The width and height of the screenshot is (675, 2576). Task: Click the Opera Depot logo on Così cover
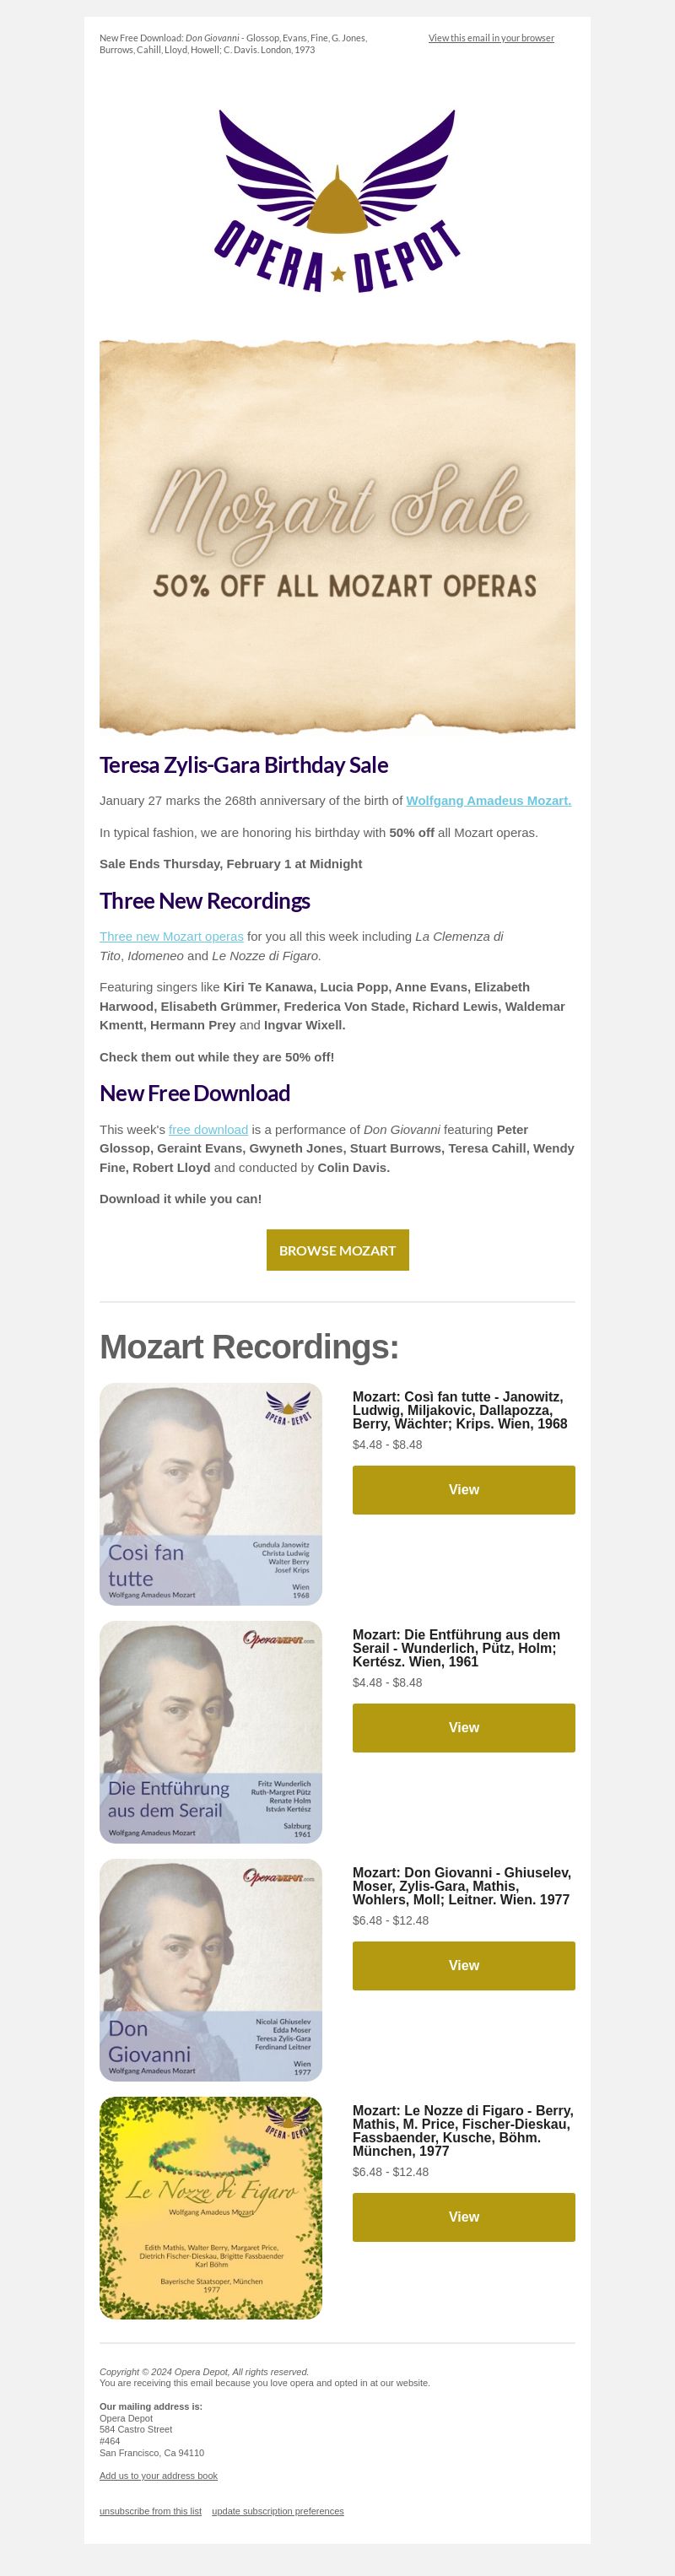point(289,1407)
